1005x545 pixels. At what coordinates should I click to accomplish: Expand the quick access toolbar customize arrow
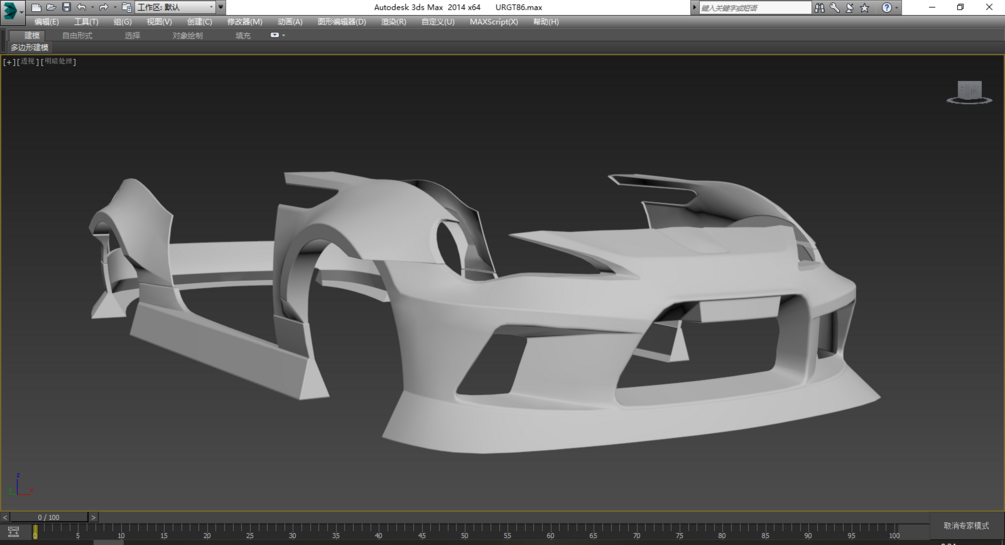pyautogui.click(x=221, y=7)
